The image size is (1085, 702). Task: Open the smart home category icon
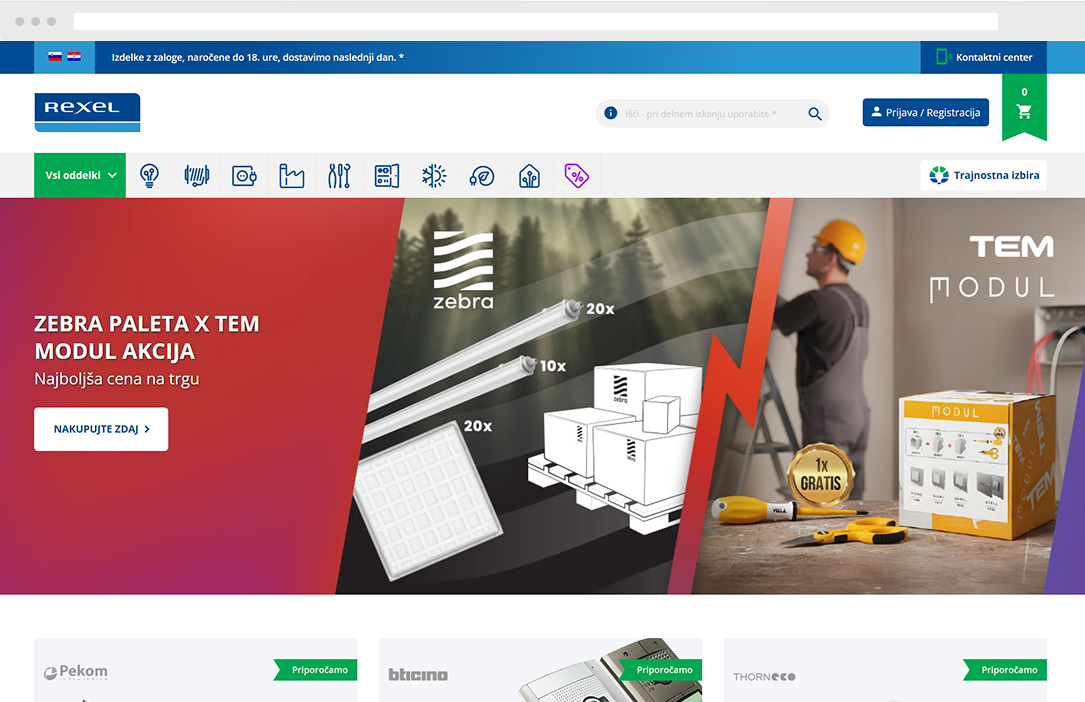point(529,176)
